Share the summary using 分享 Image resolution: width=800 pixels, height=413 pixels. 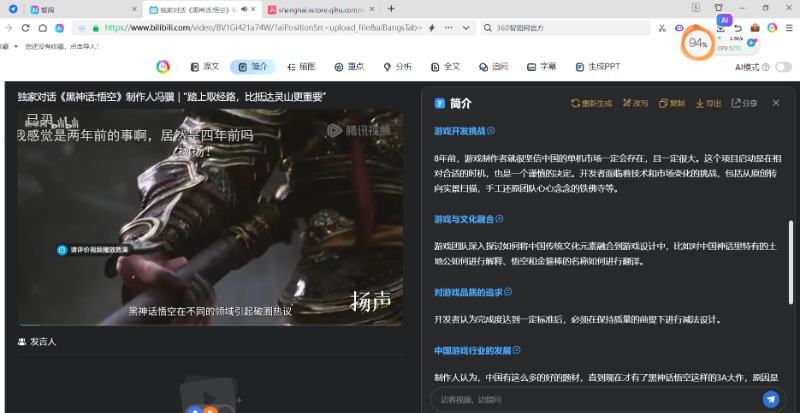pos(744,103)
